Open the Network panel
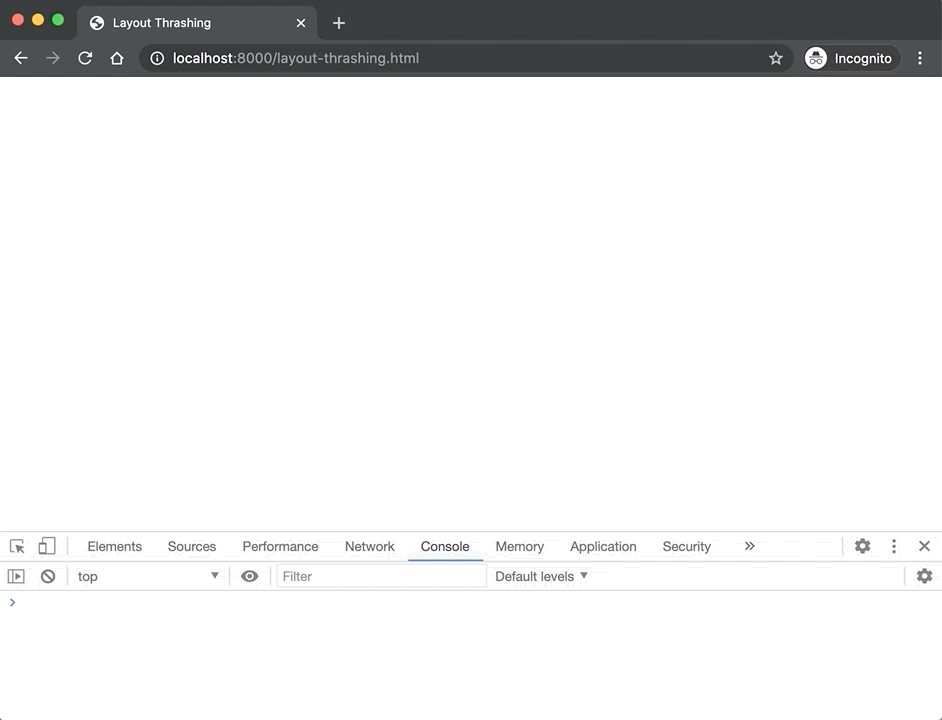The width and height of the screenshot is (942, 720). tap(369, 546)
